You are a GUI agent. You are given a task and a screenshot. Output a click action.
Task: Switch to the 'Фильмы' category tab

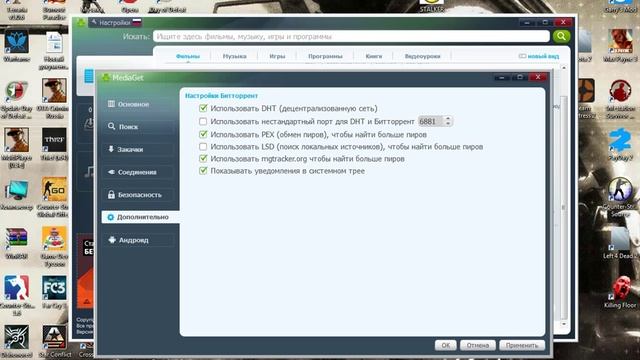coord(188,56)
